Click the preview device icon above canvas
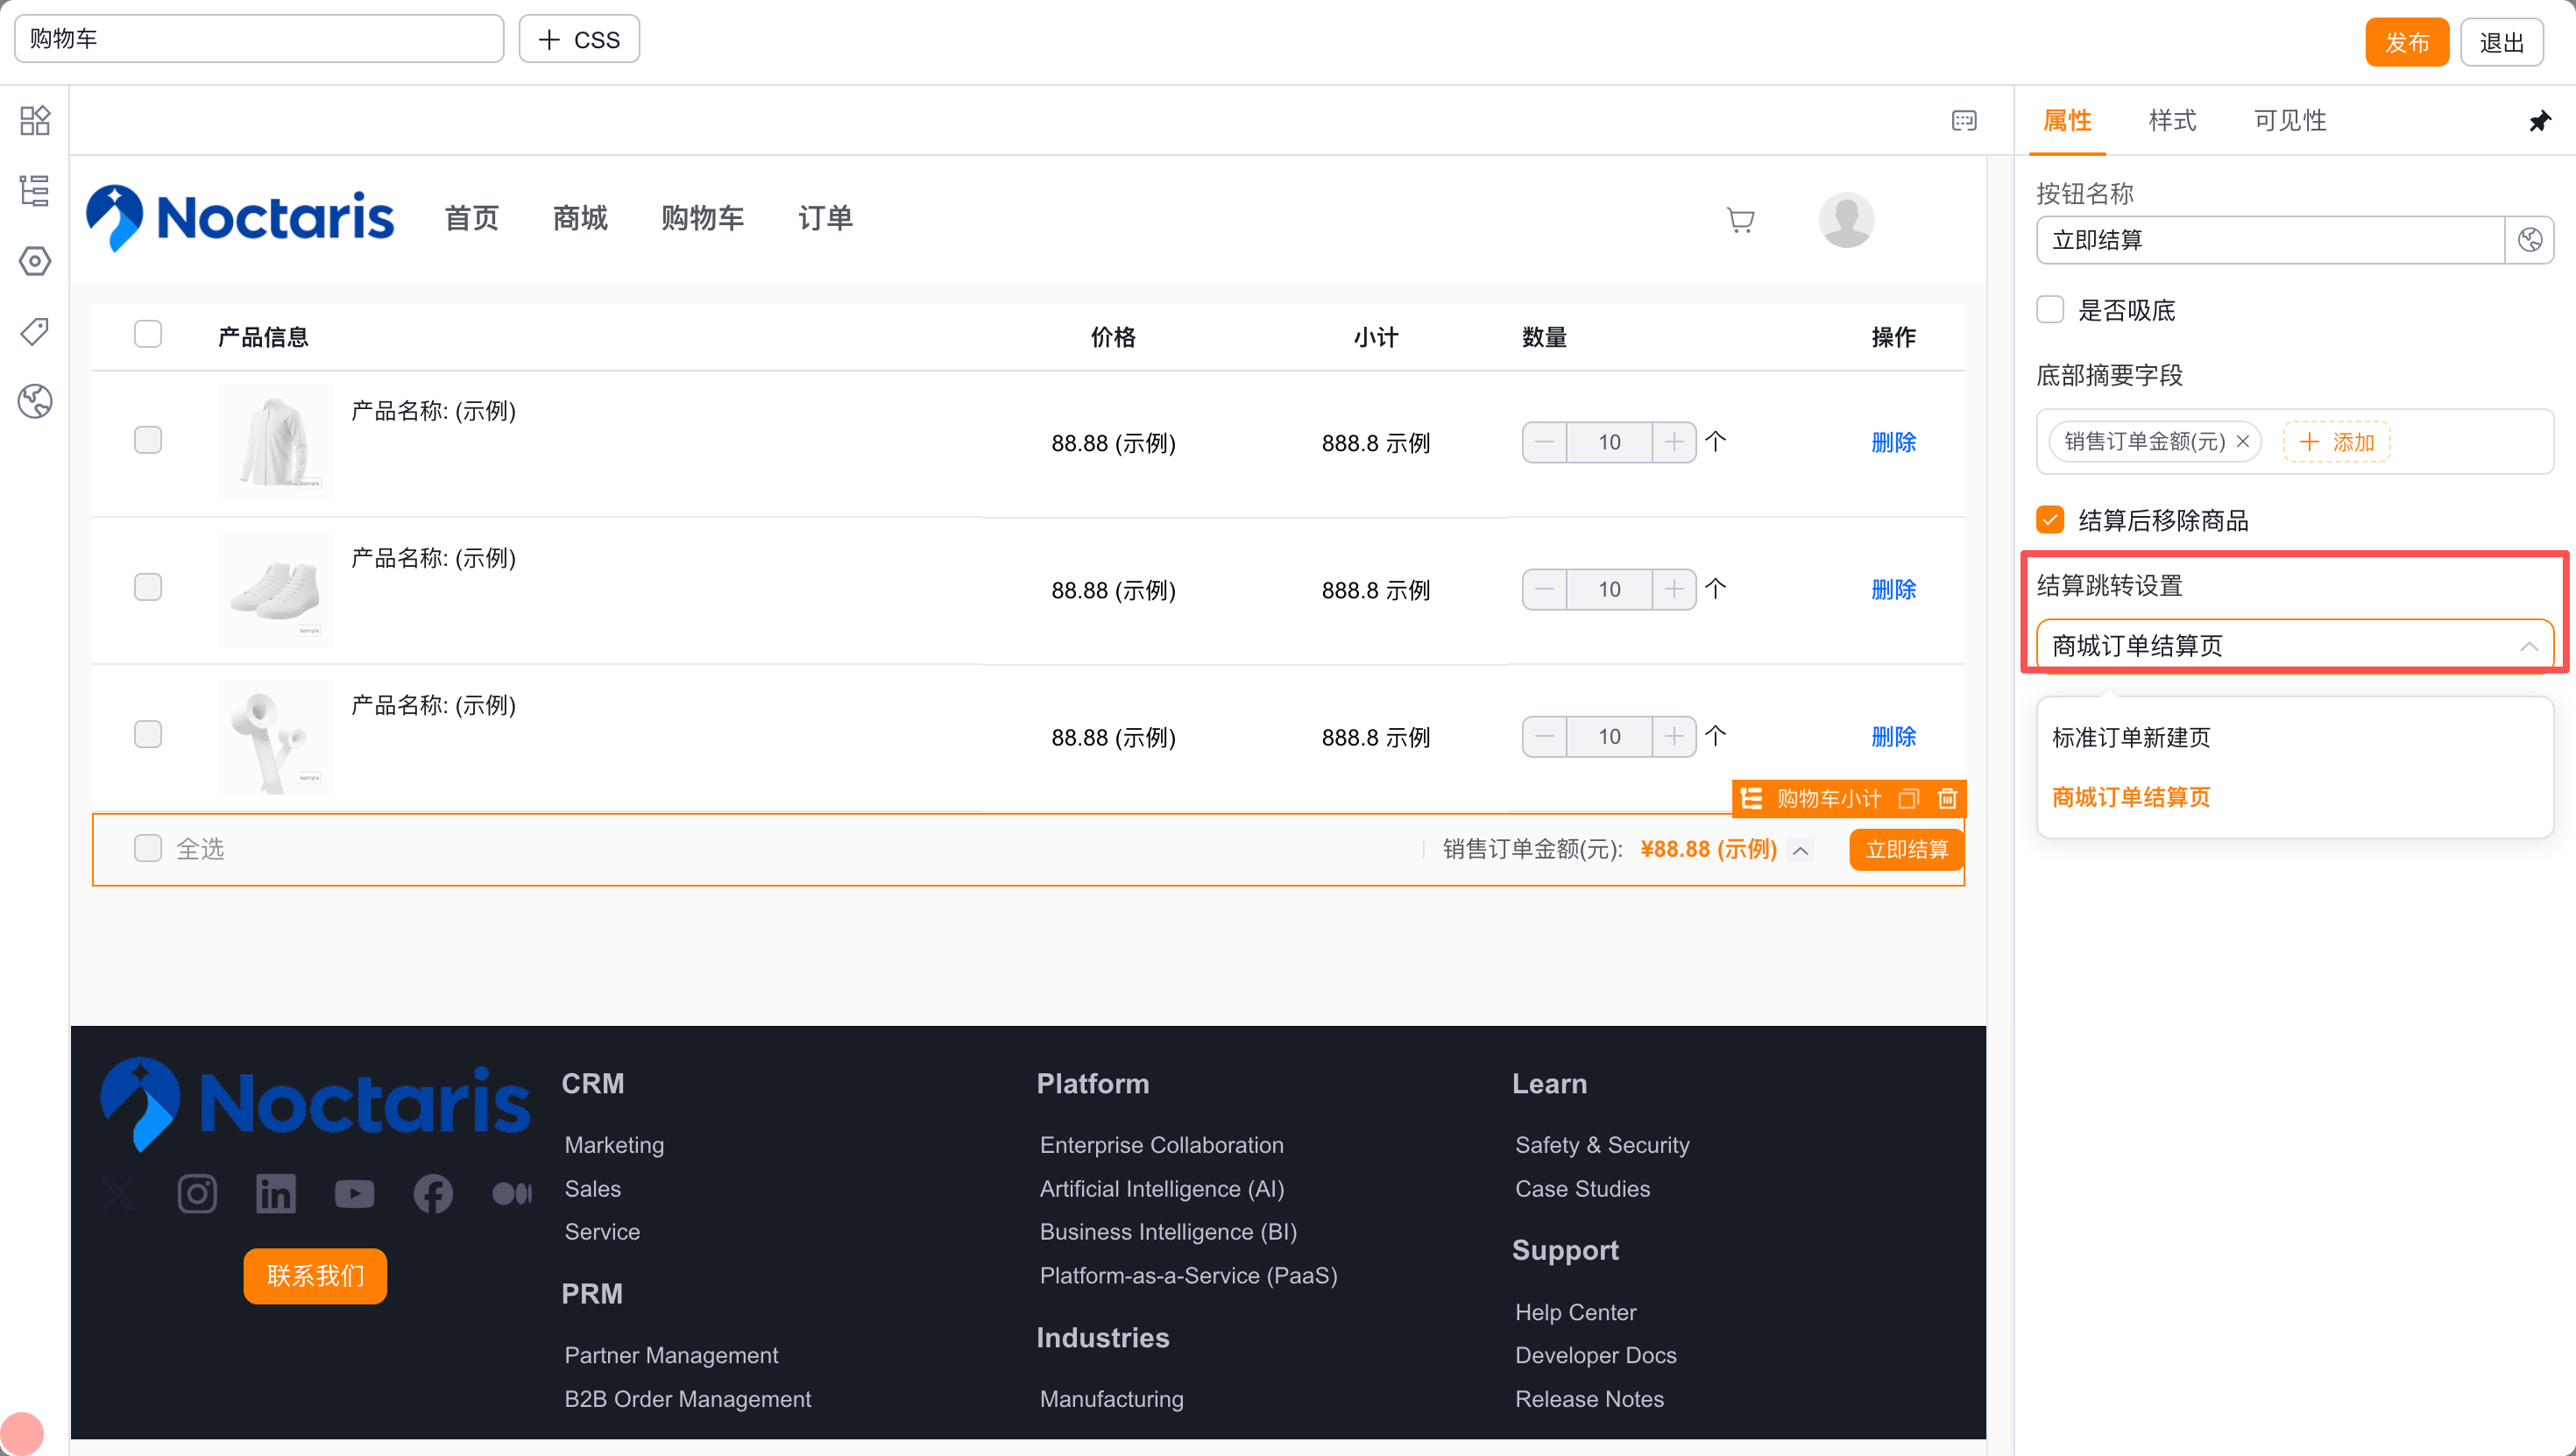 [1964, 121]
